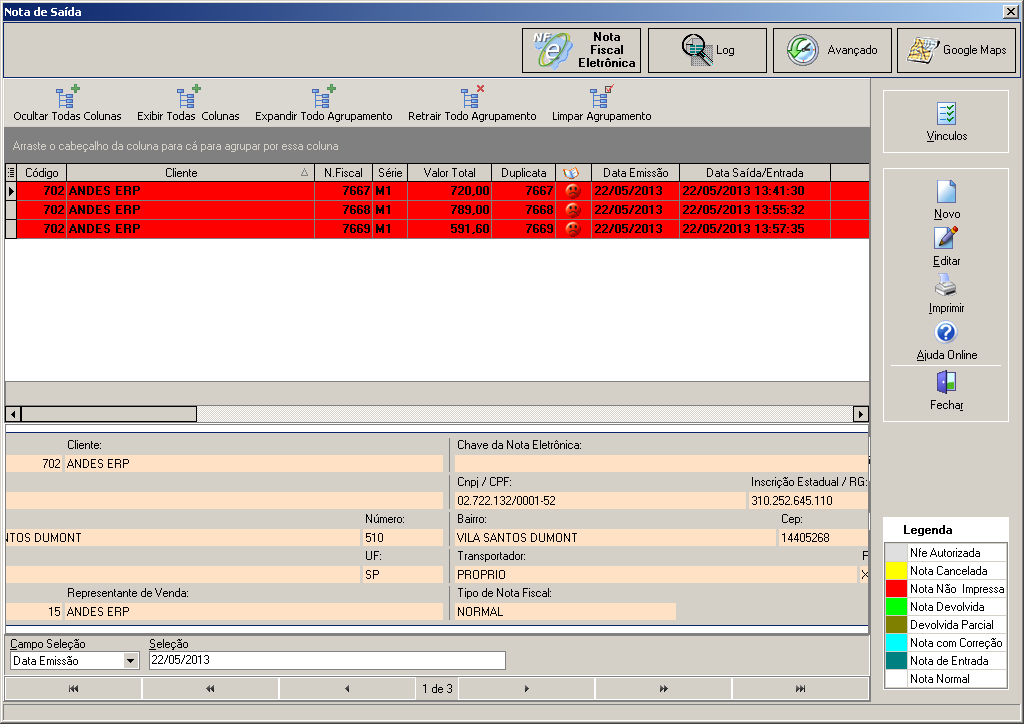Click the status icon column header
The image size is (1024, 724).
coord(573,173)
